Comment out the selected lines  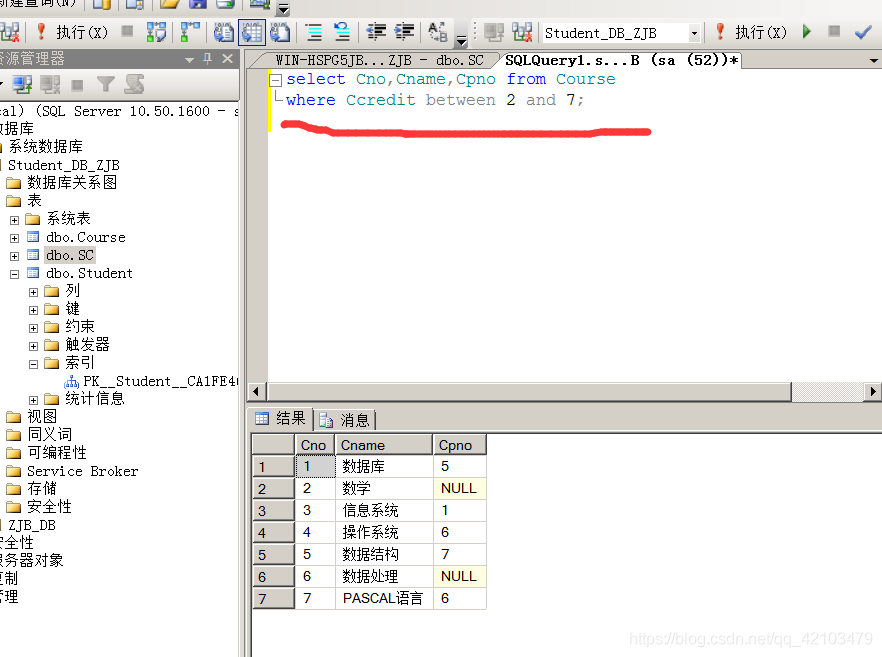[314, 32]
